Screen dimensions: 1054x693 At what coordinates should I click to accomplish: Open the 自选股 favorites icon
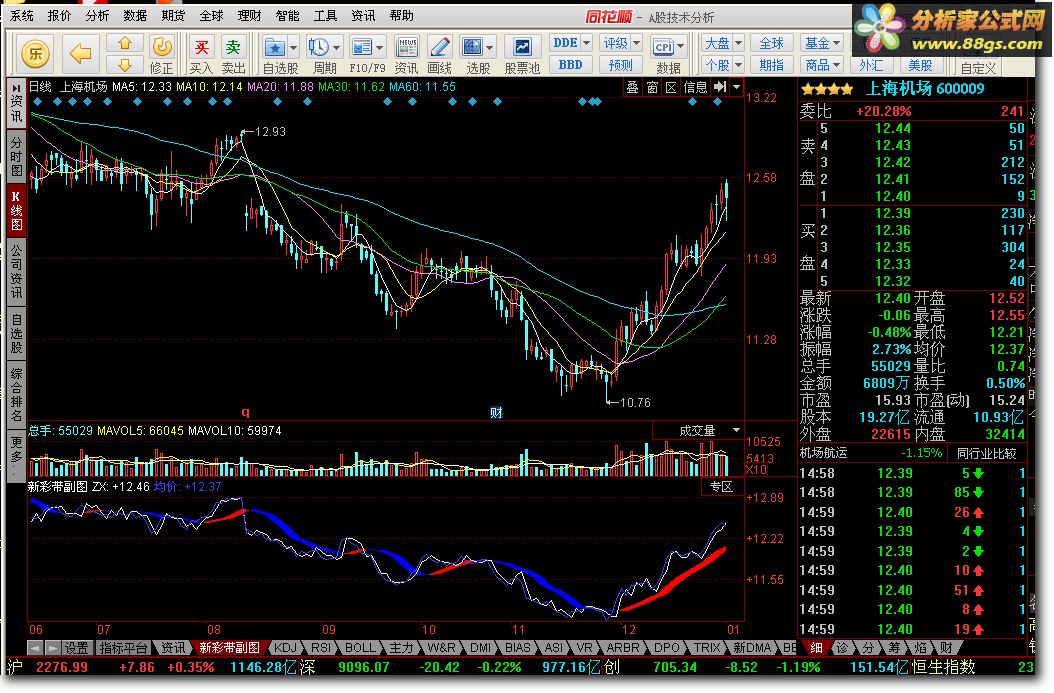tap(274, 47)
